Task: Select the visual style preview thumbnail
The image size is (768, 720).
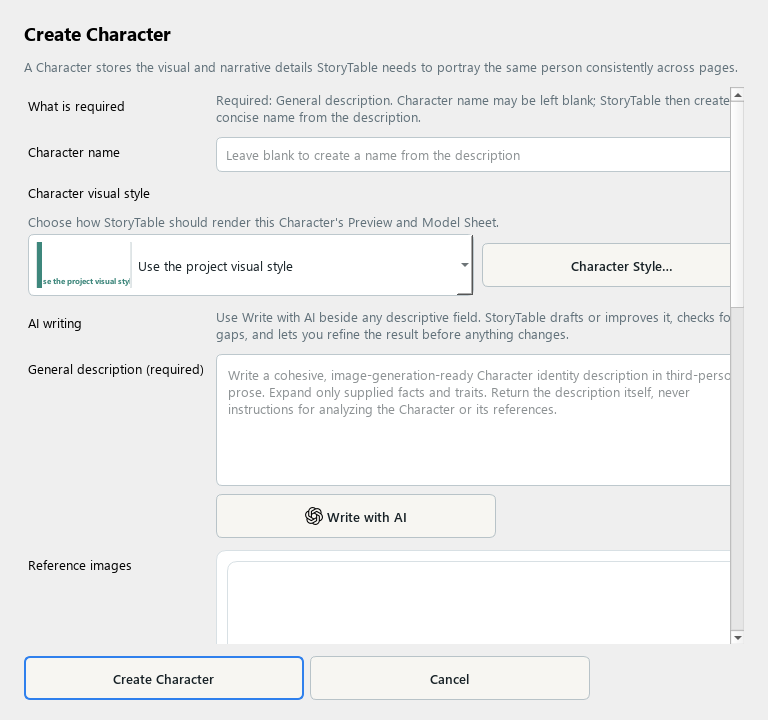Action: [x=83, y=265]
